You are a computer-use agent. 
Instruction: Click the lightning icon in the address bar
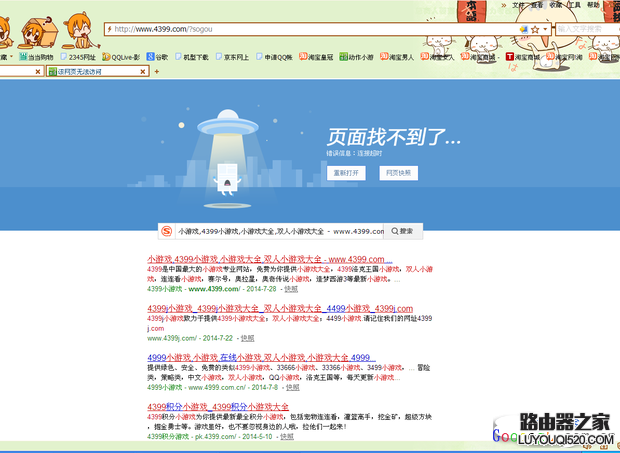[110, 29]
